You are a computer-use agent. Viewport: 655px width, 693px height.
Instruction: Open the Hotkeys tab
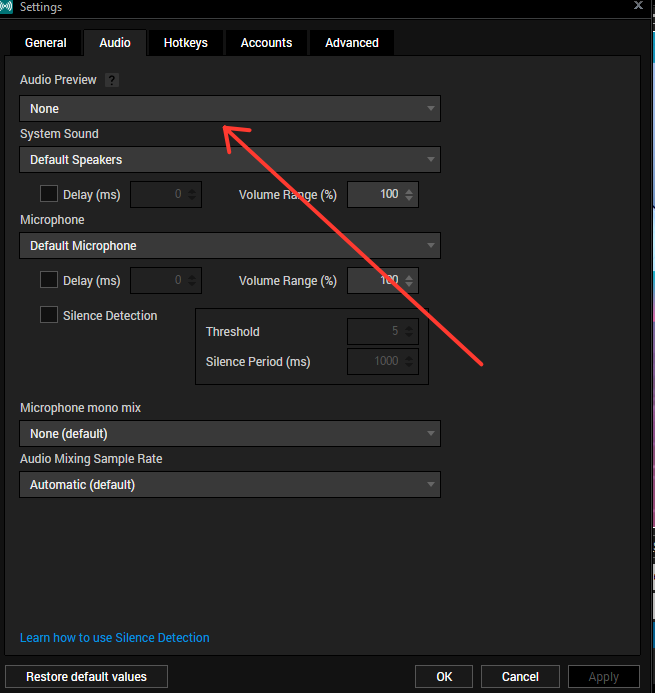click(x=185, y=43)
